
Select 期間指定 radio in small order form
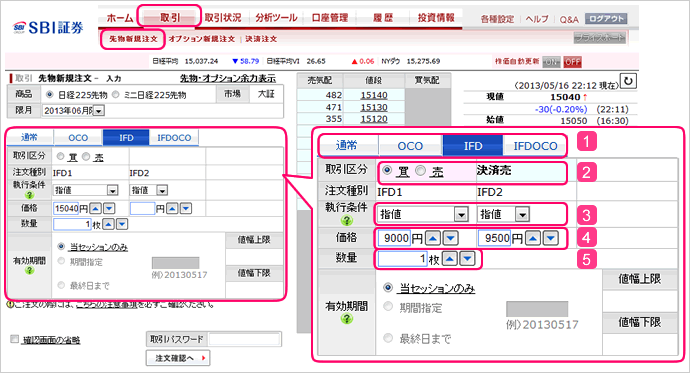coord(61,261)
